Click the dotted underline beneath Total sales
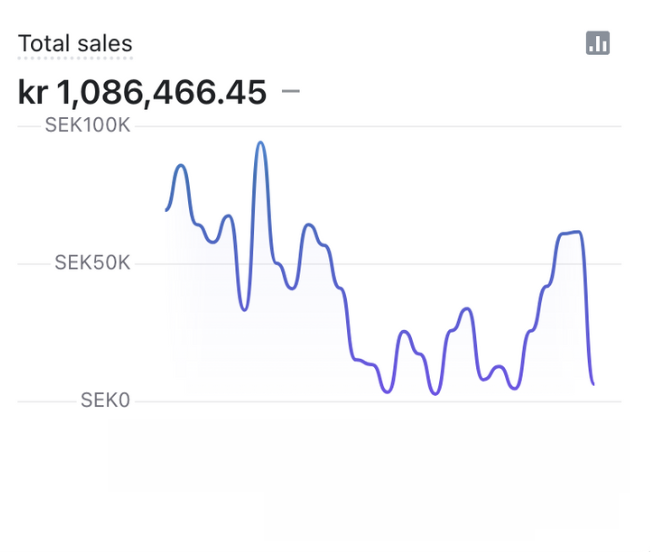Viewport: 658px width, 552px height. 75,58
